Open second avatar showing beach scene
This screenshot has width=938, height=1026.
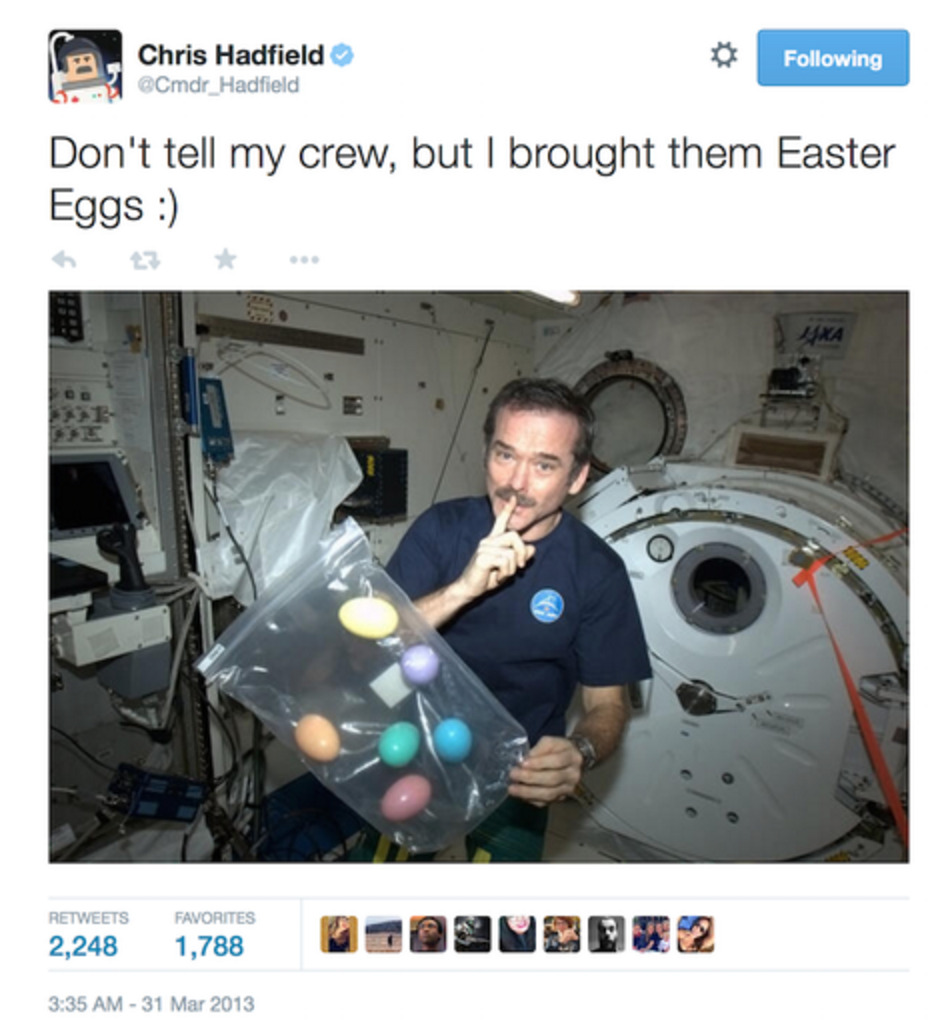383,934
